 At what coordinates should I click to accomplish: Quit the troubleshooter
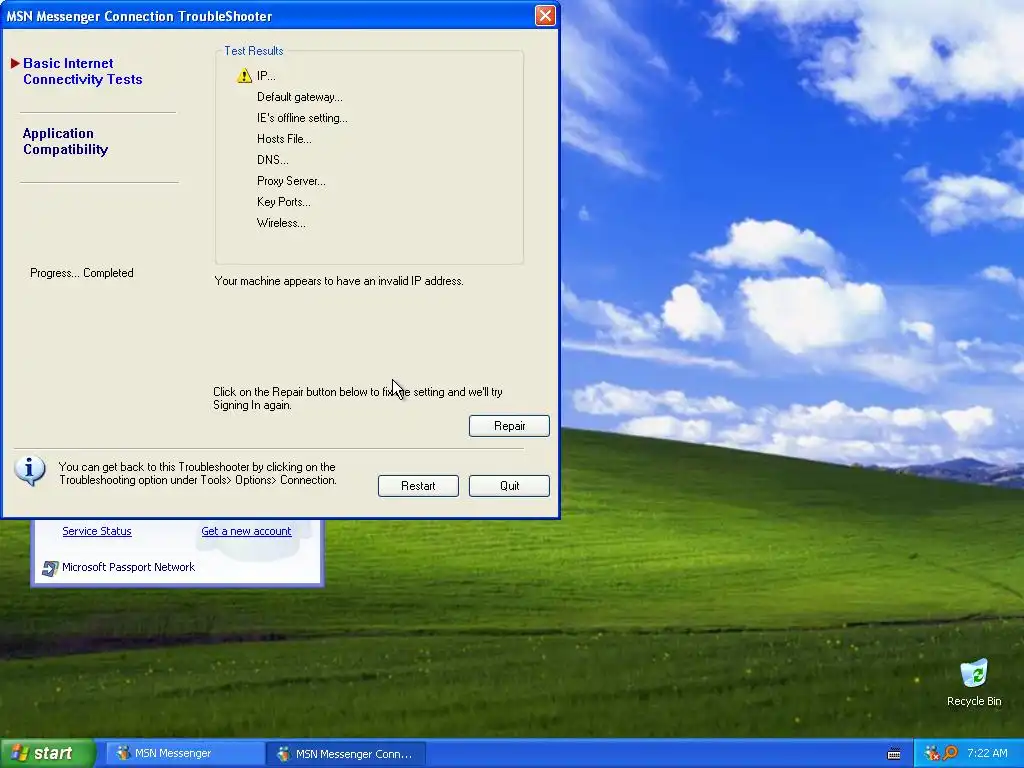pos(509,486)
